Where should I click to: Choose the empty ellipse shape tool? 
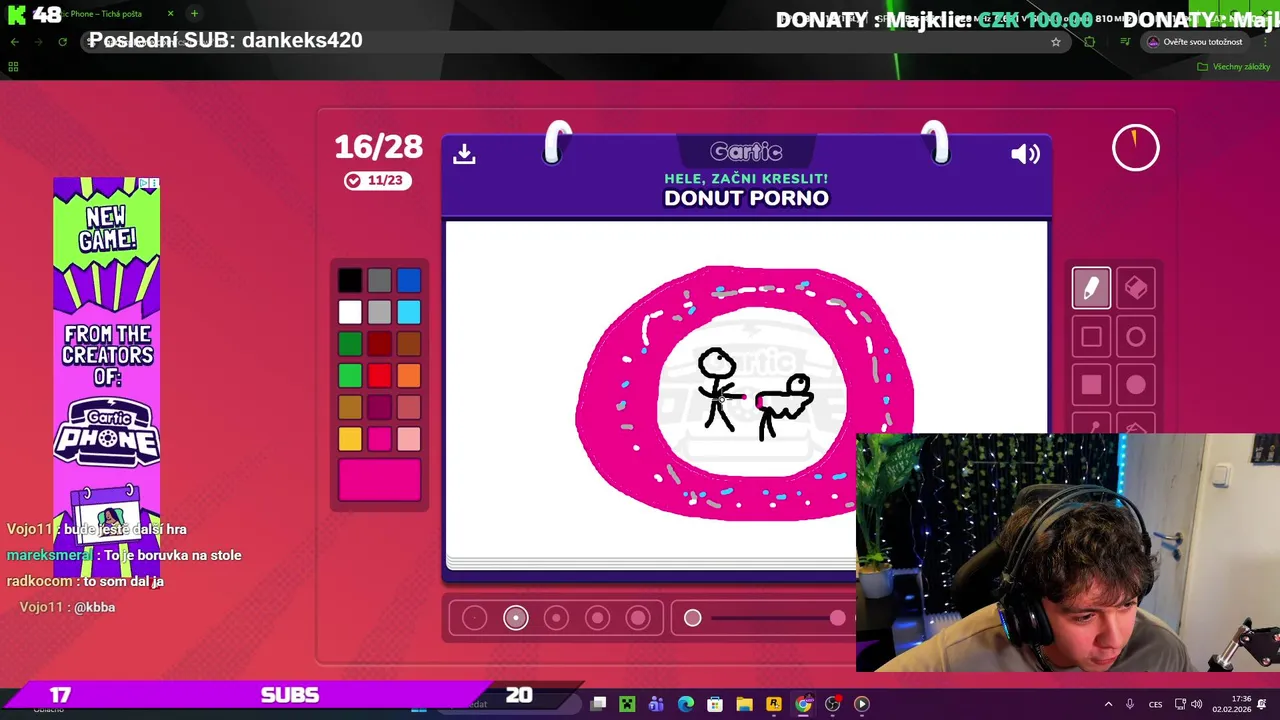click(1136, 337)
